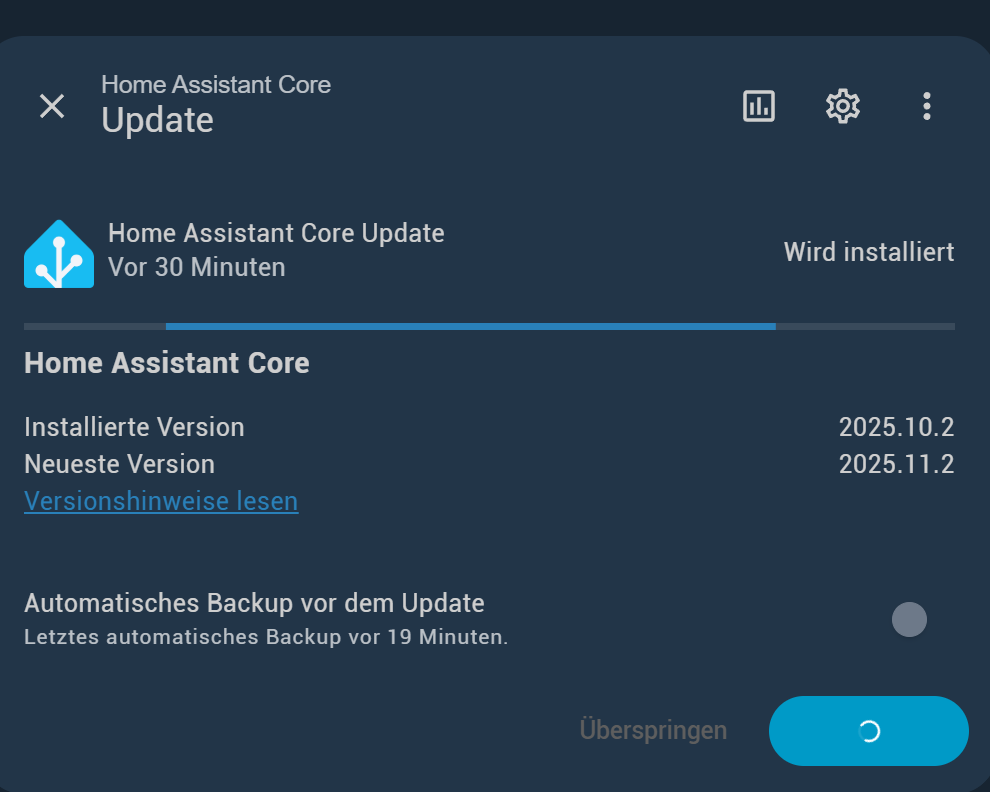Click the Versionshinweise lesen link
Image resolution: width=990 pixels, height=792 pixels.
click(161, 501)
